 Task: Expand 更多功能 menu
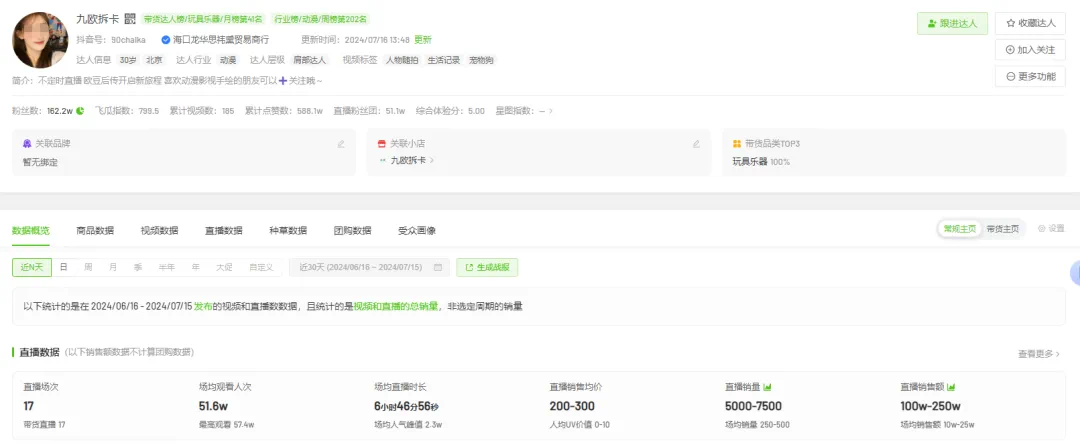click(x=1030, y=76)
